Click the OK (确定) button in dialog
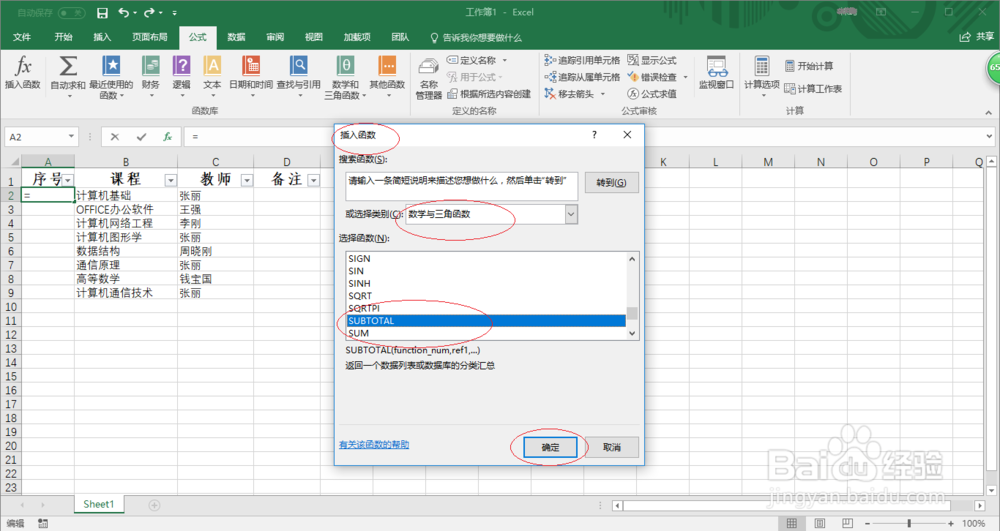1000x531 pixels. click(x=550, y=447)
